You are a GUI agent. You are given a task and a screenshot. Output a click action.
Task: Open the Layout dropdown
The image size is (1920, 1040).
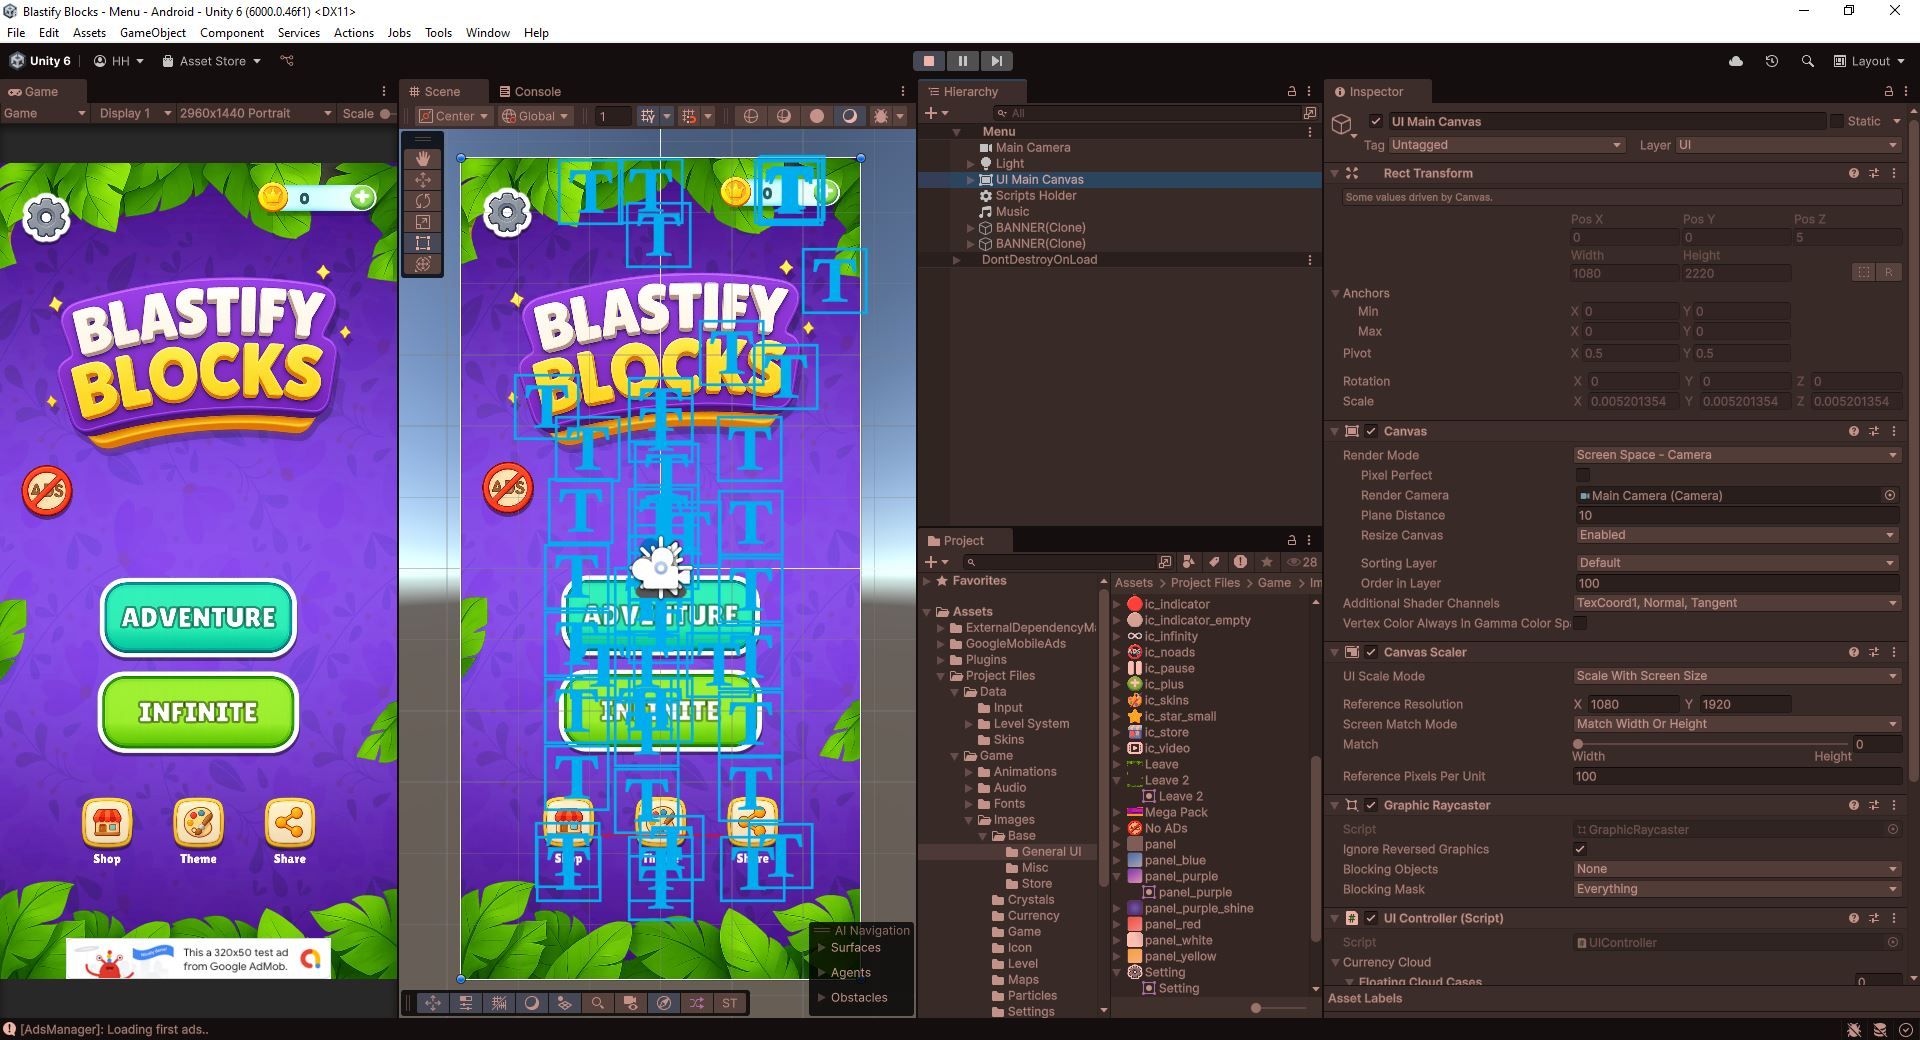click(x=1868, y=61)
